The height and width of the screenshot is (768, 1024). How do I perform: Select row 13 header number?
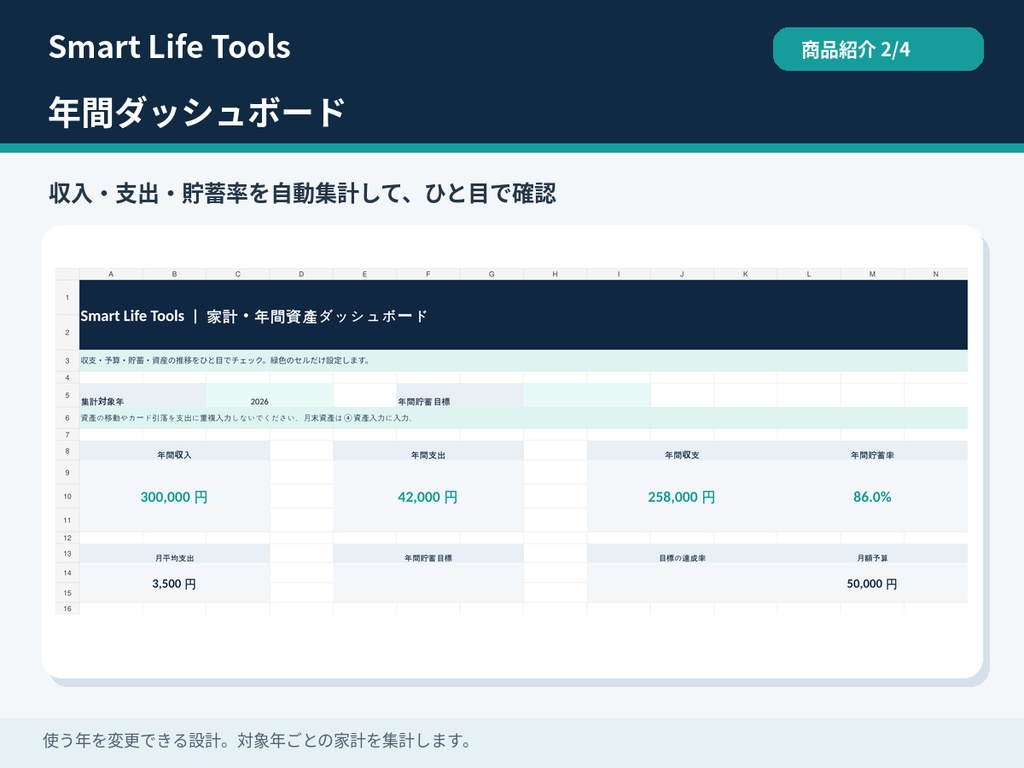[67, 553]
